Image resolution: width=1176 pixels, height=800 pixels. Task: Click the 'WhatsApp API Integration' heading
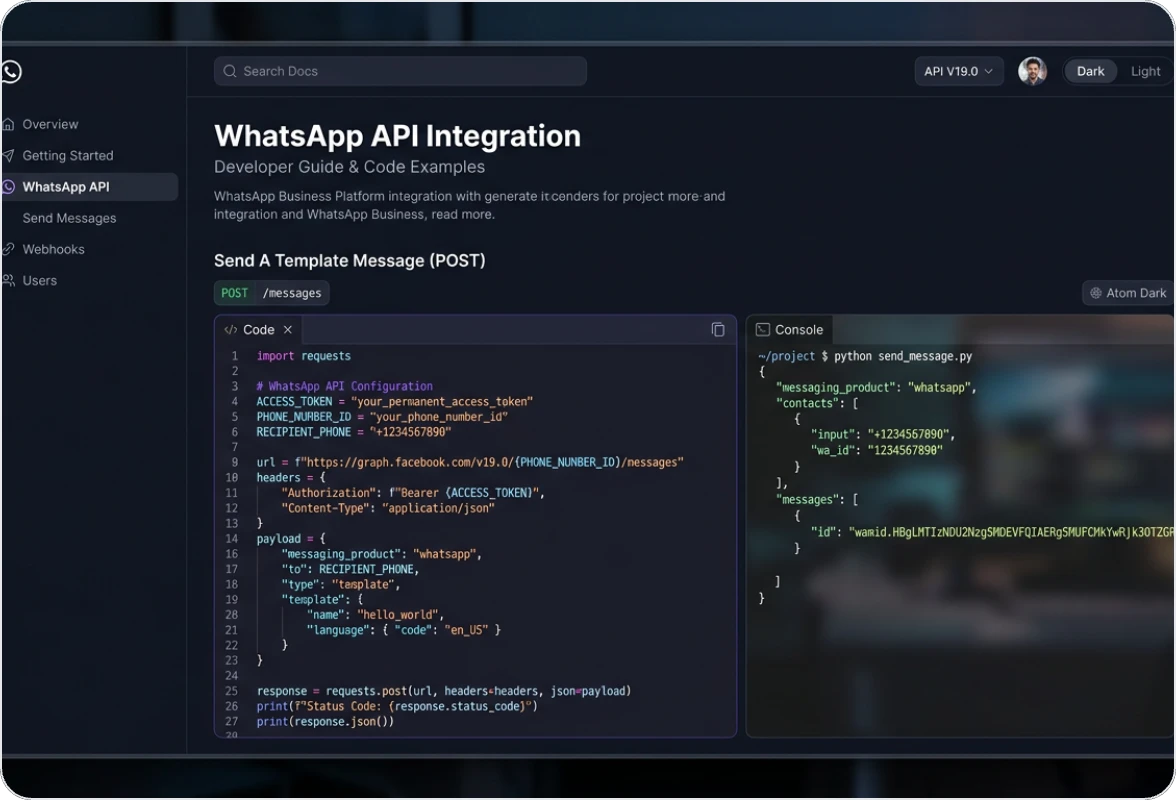(398, 136)
